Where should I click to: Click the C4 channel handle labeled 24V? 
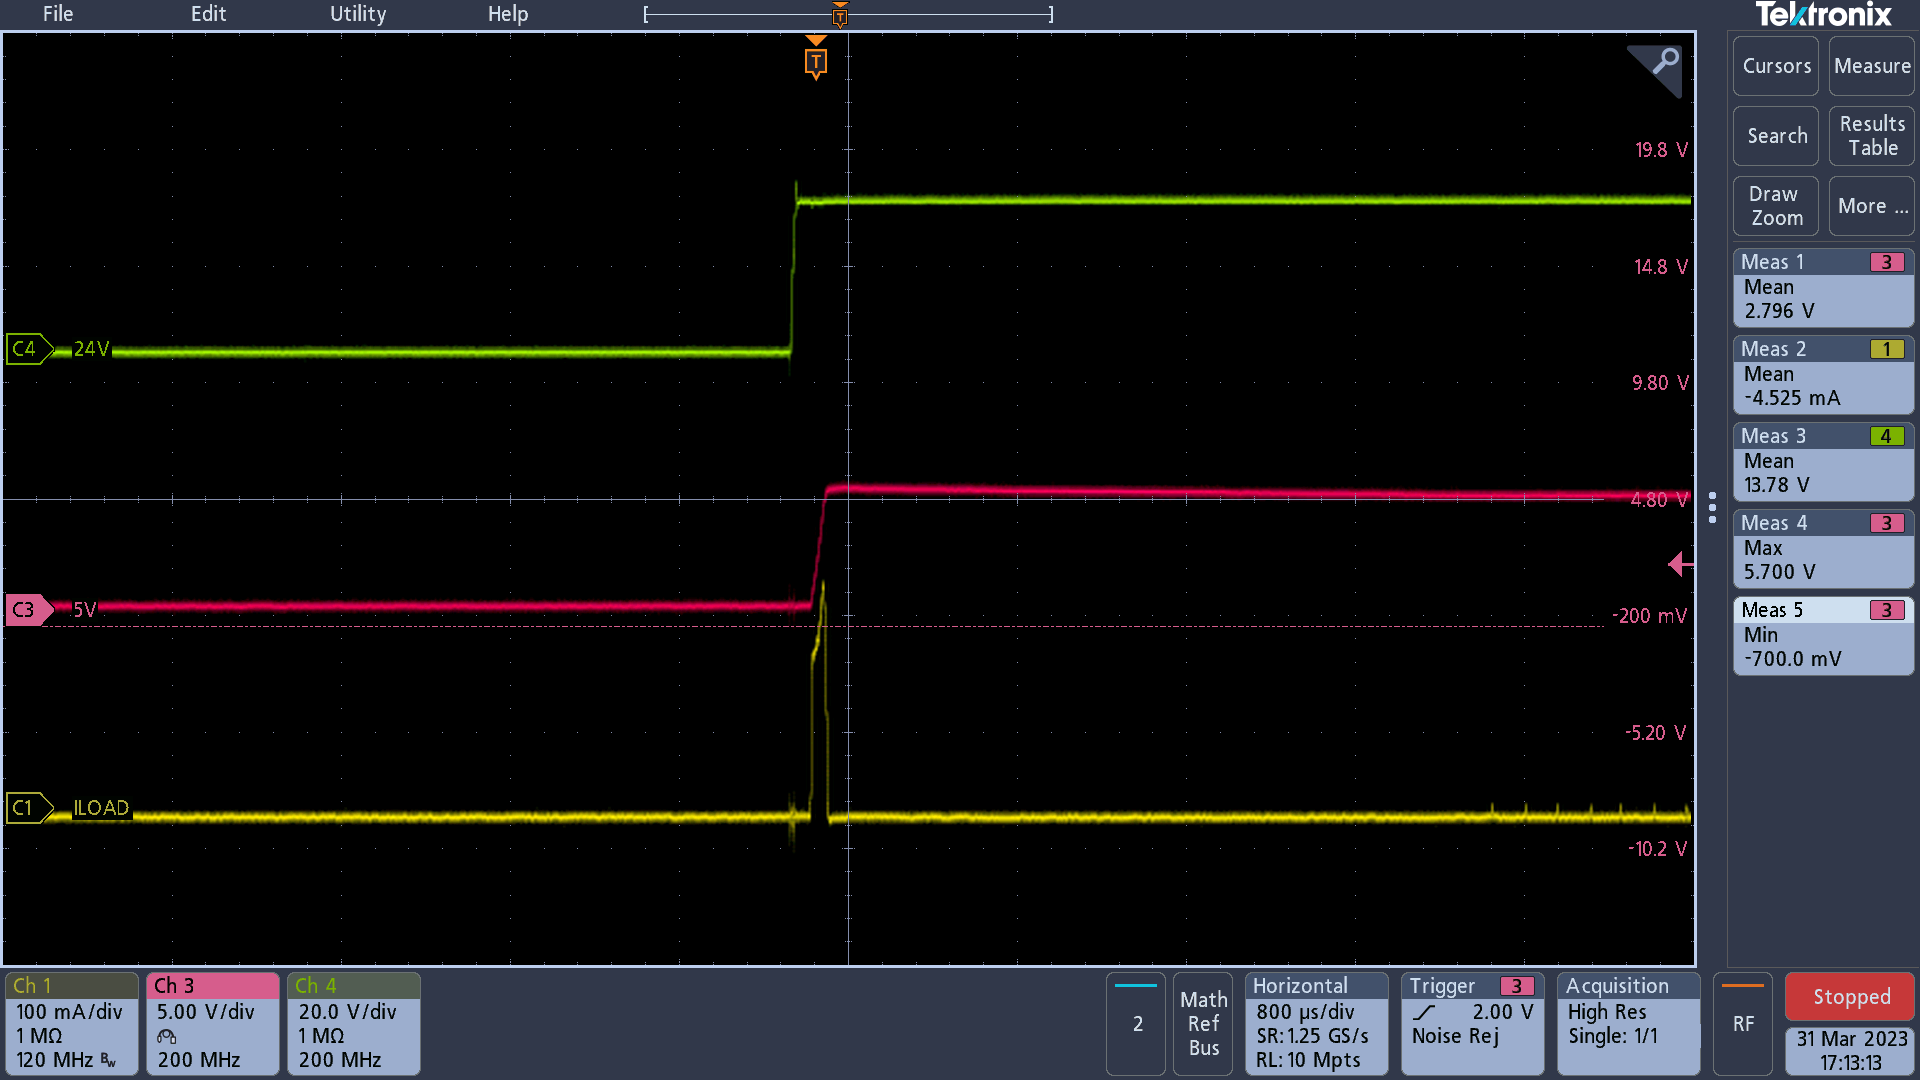click(27, 349)
